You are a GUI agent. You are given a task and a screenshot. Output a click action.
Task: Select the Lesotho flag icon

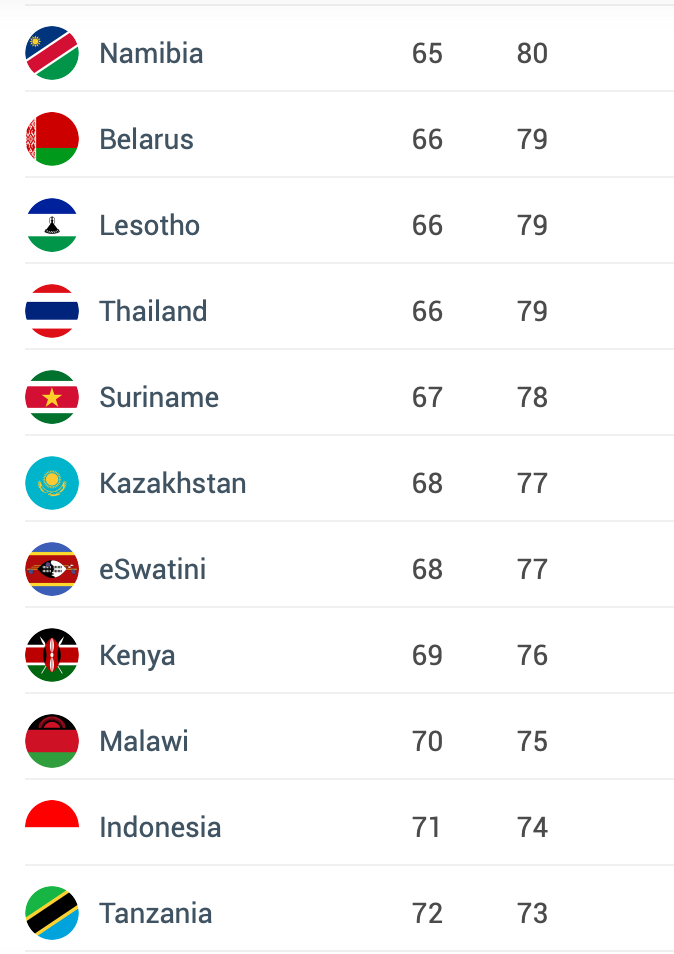click(x=52, y=225)
